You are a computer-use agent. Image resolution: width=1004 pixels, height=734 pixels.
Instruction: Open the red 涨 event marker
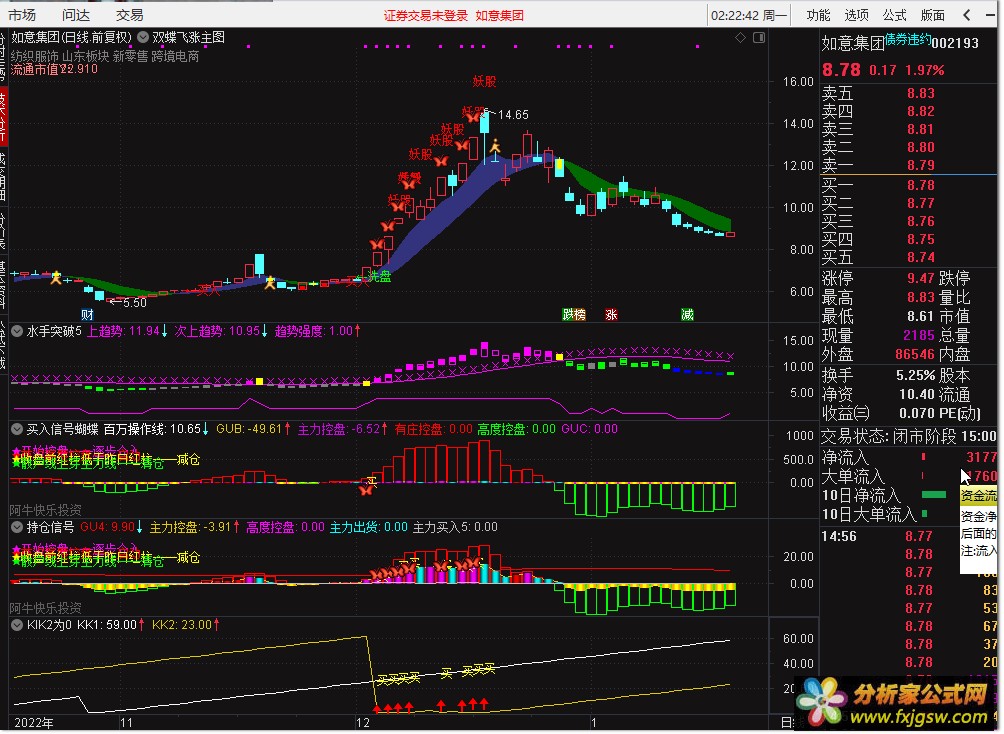click(x=611, y=314)
